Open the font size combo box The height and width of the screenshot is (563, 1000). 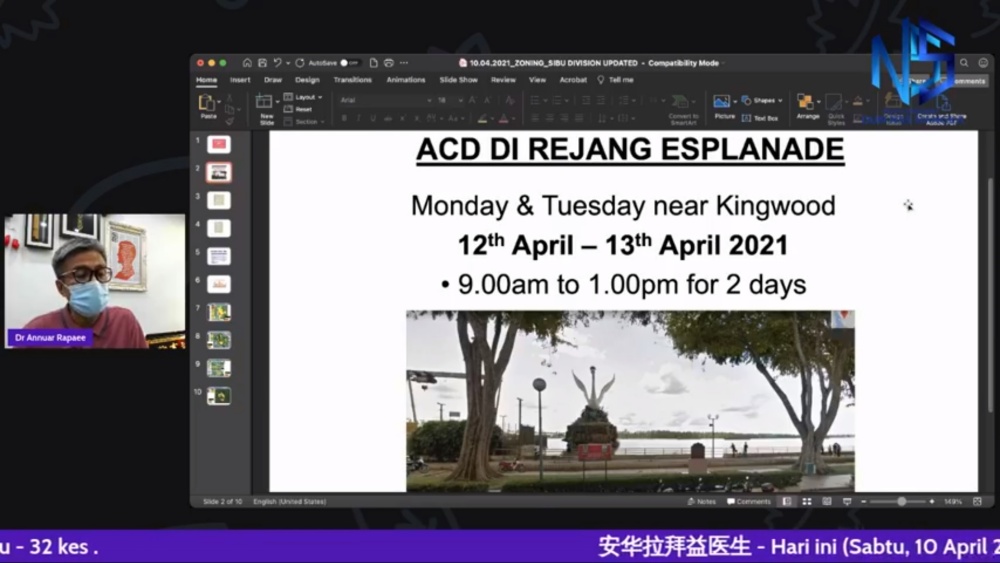[451, 100]
